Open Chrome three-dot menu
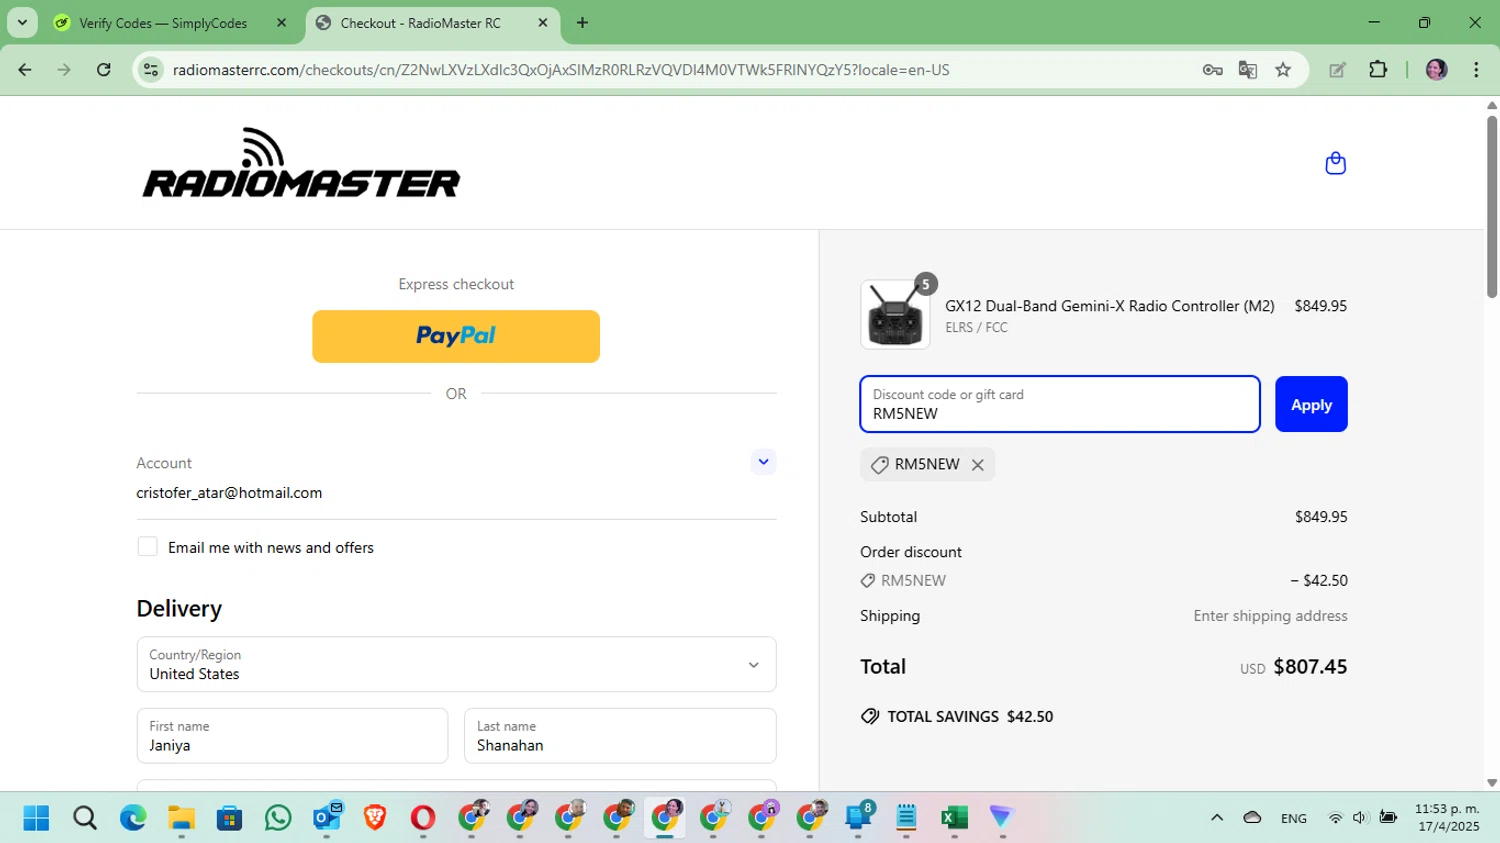The width and height of the screenshot is (1500, 843). tap(1476, 70)
